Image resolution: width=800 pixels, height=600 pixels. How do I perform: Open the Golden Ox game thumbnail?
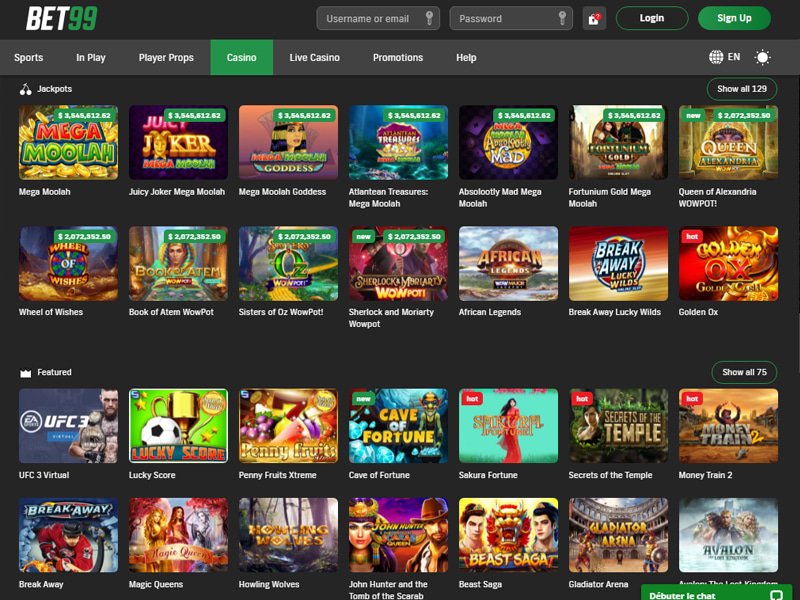point(728,263)
